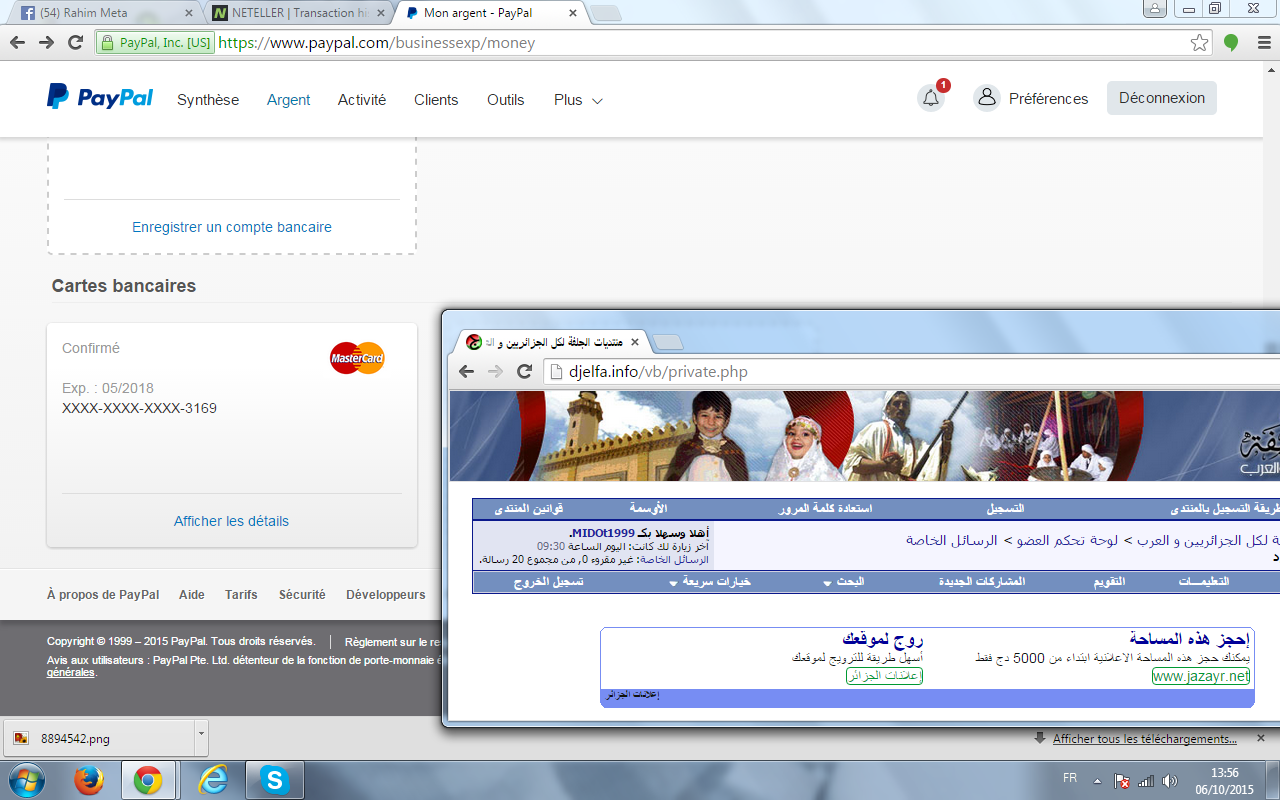Expand the خيارات سريعة dropdown in the forum
The width and height of the screenshot is (1280, 800).
(710, 581)
